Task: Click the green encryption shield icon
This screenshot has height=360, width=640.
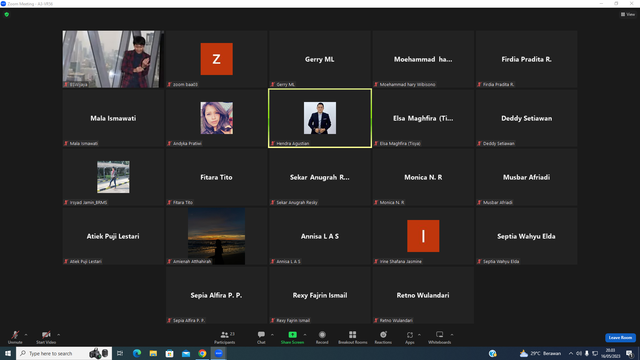Action: [7, 14]
